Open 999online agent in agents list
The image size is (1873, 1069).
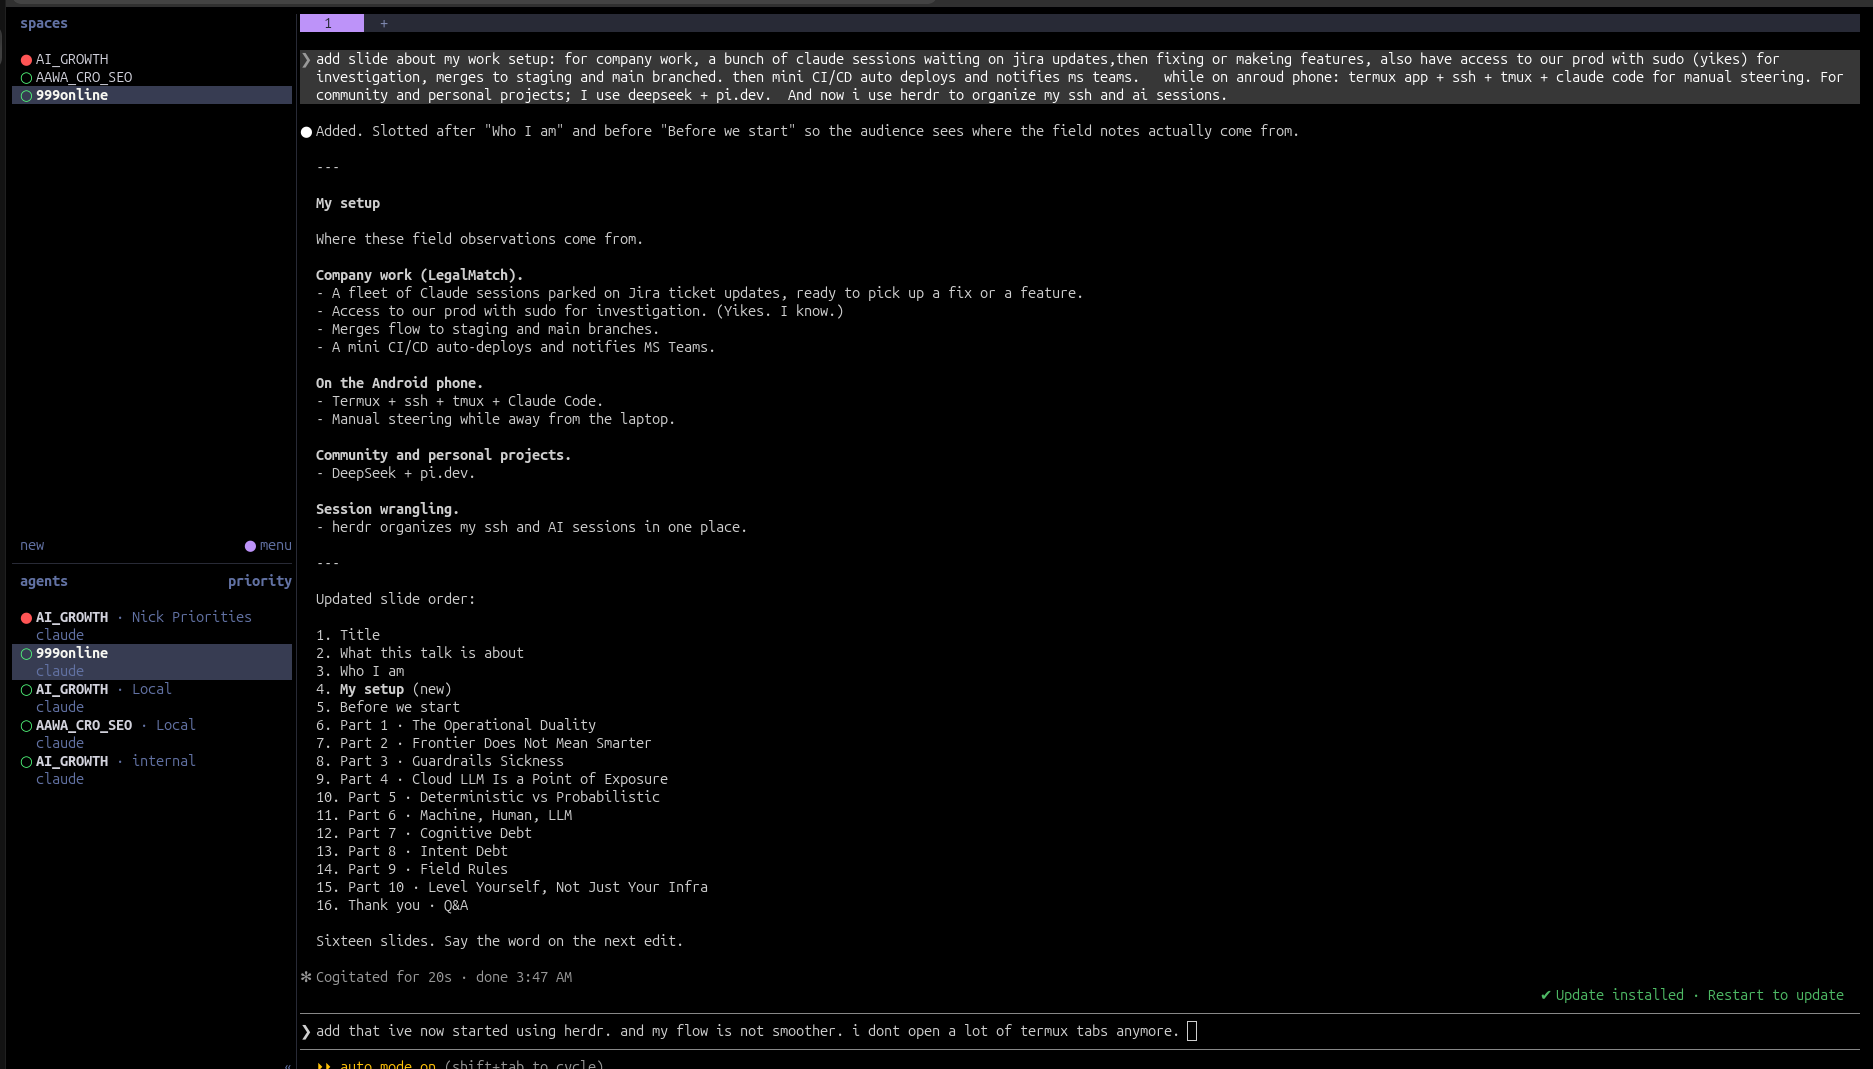152,662
